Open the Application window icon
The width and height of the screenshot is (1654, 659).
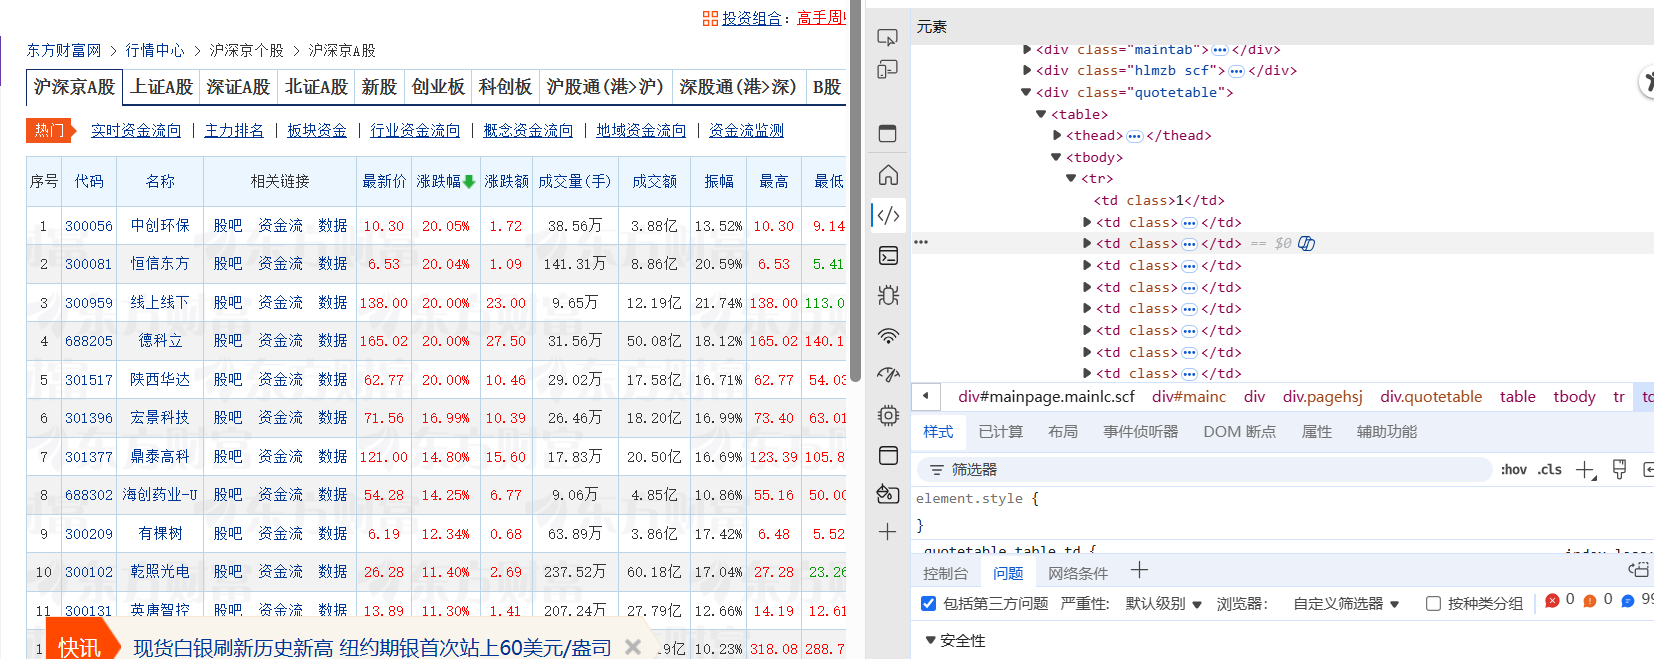click(x=888, y=455)
